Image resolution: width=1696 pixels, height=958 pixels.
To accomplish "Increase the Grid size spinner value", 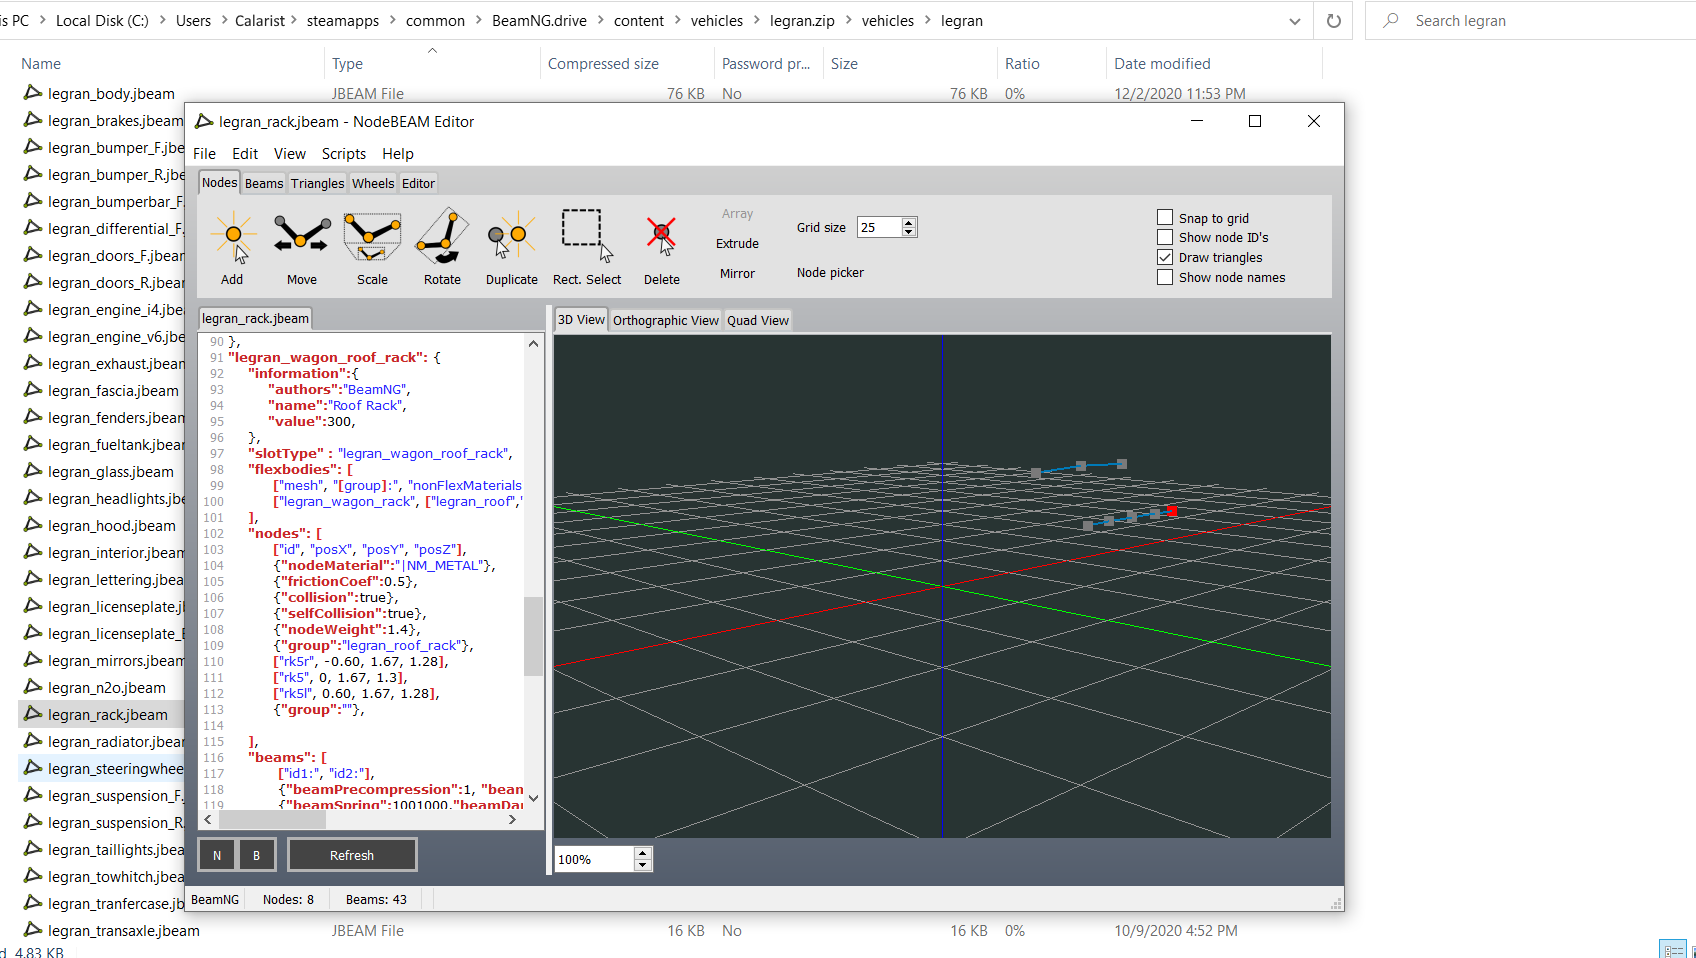I will 908,223.
